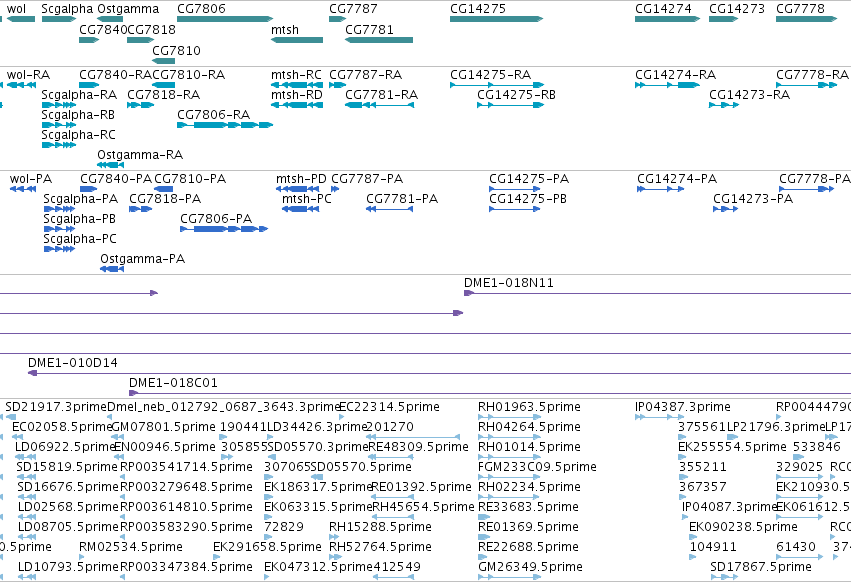Select EST SD17867.5prime
This screenshot has width=851, height=582.
(x=761, y=567)
